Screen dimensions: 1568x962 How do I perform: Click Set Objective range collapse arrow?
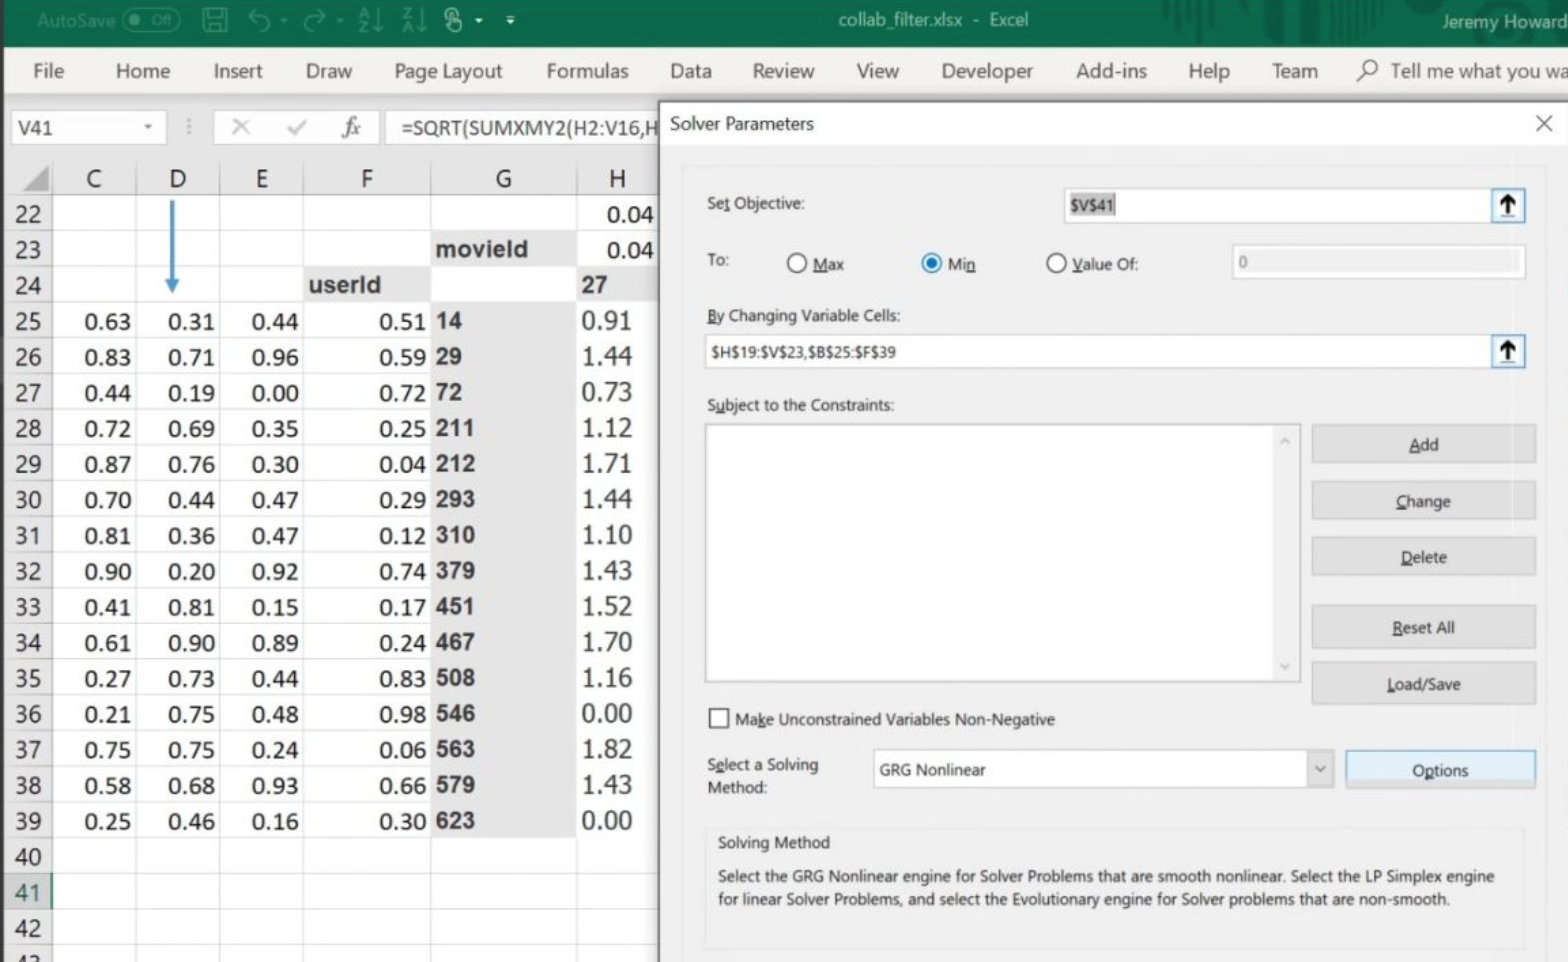[x=1508, y=205]
